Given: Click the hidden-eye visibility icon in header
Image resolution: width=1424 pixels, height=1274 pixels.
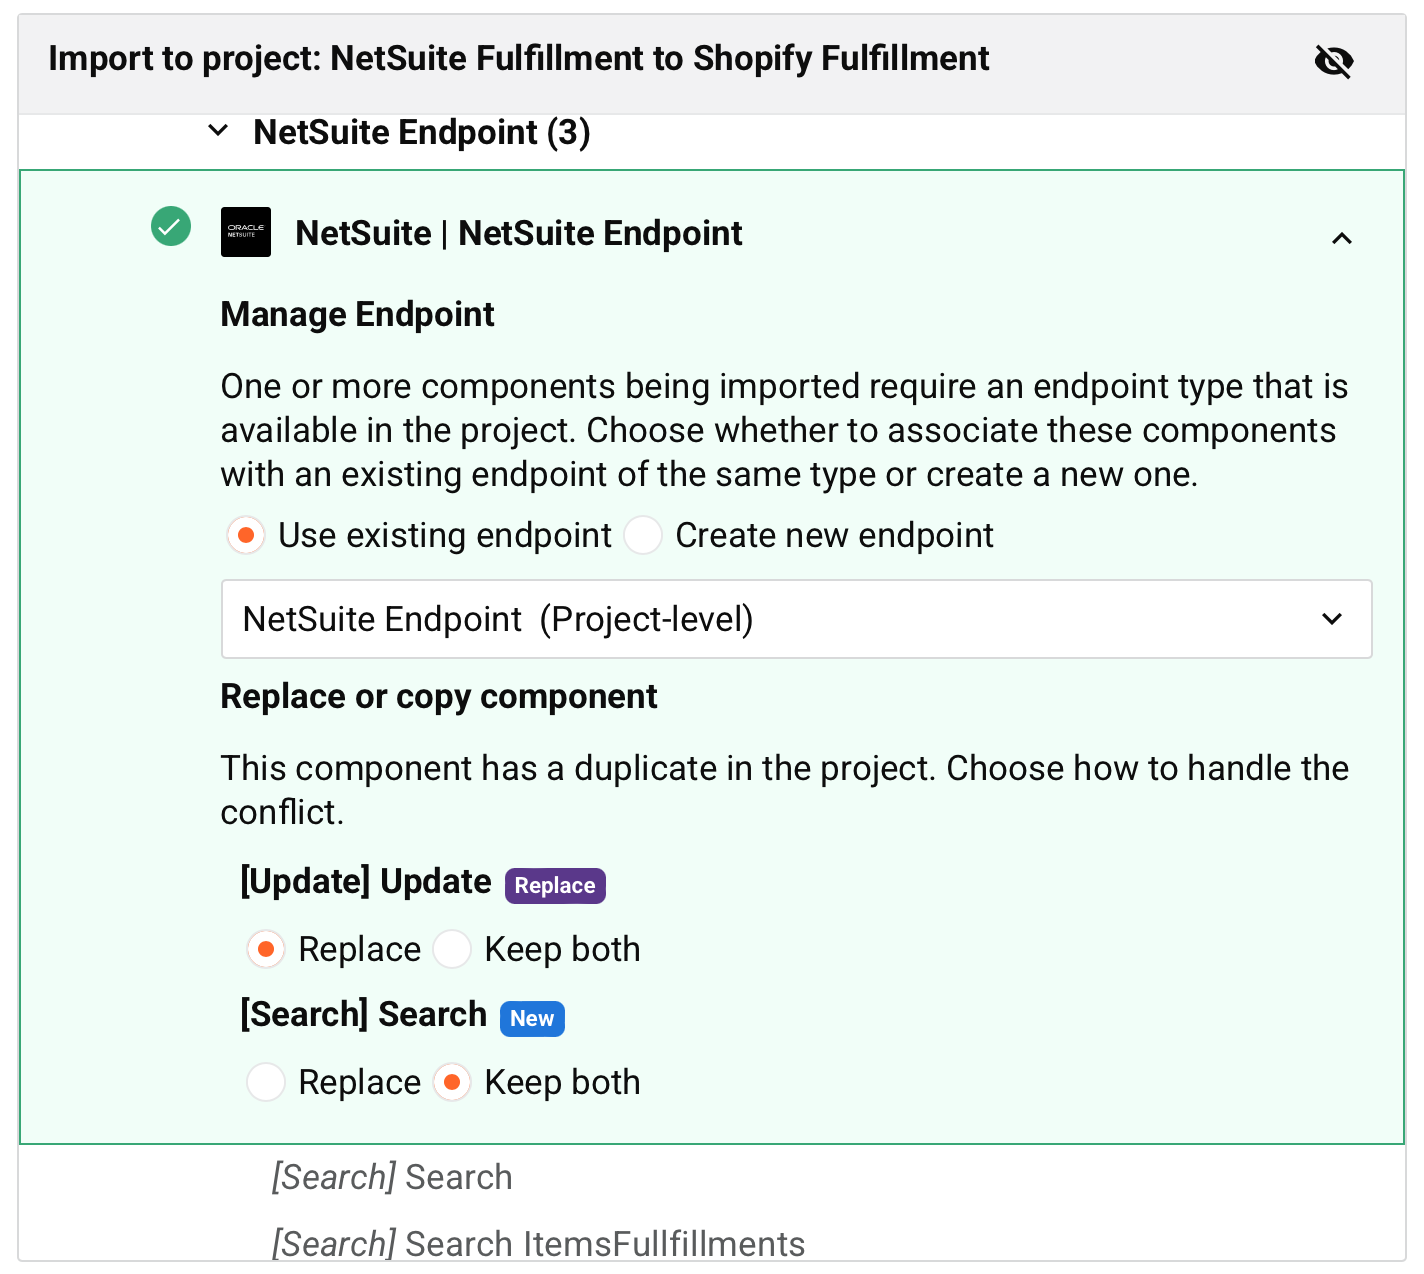Looking at the screenshot, I should pyautogui.click(x=1333, y=61).
